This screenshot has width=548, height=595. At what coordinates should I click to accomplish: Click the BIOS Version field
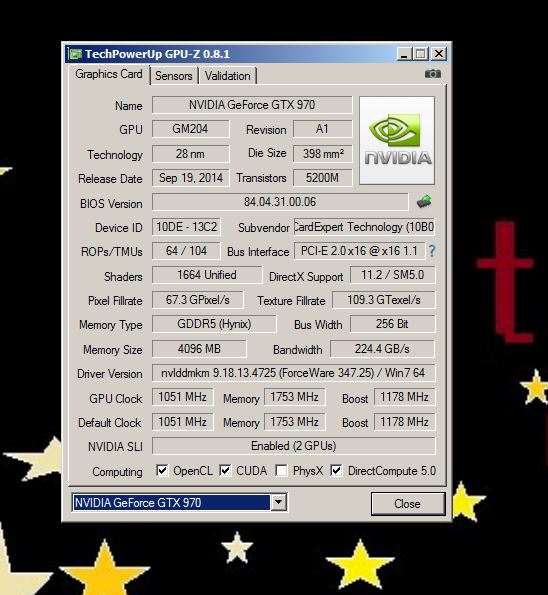280,202
